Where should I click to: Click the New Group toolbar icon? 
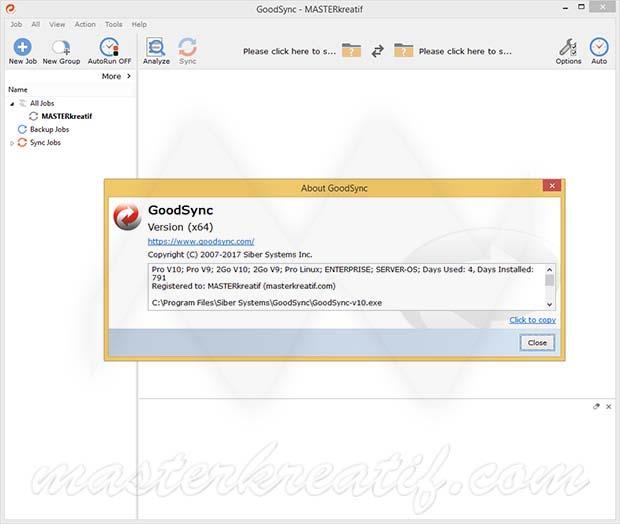click(x=61, y=47)
